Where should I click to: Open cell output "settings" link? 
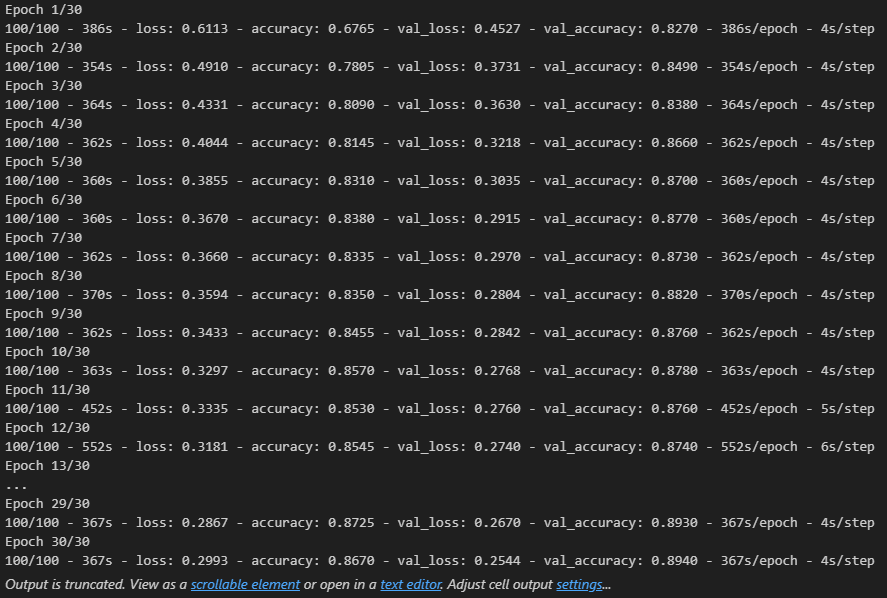[x=579, y=584]
